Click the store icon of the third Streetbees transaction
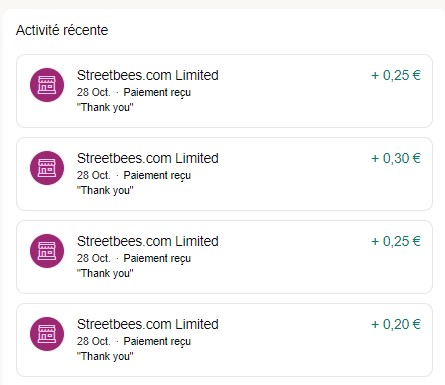445x385 pixels. click(x=47, y=251)
